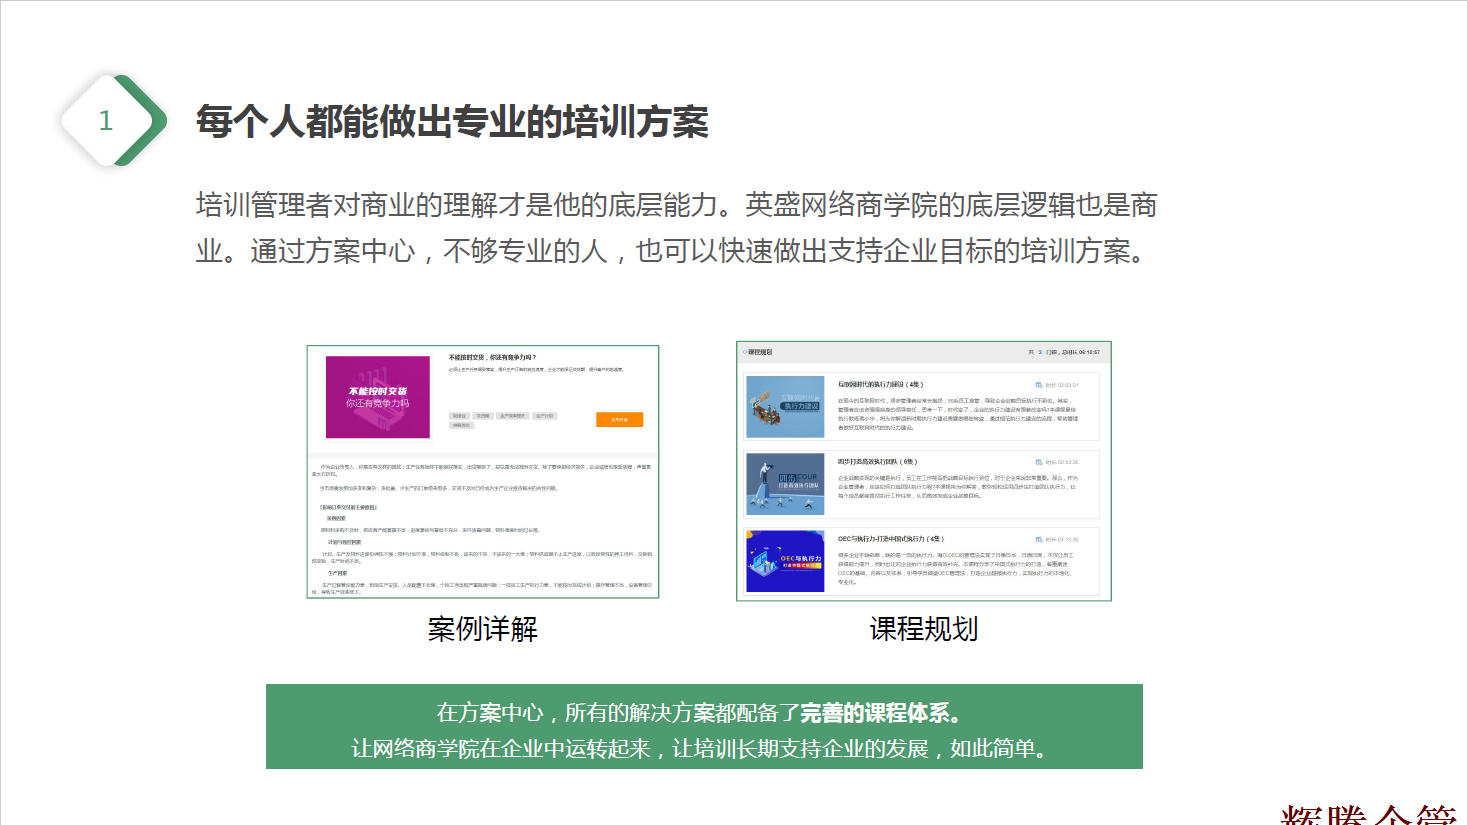
Task: Click the 互联网时代的执行力建设（4集） course title
Action: click(880, 385)
